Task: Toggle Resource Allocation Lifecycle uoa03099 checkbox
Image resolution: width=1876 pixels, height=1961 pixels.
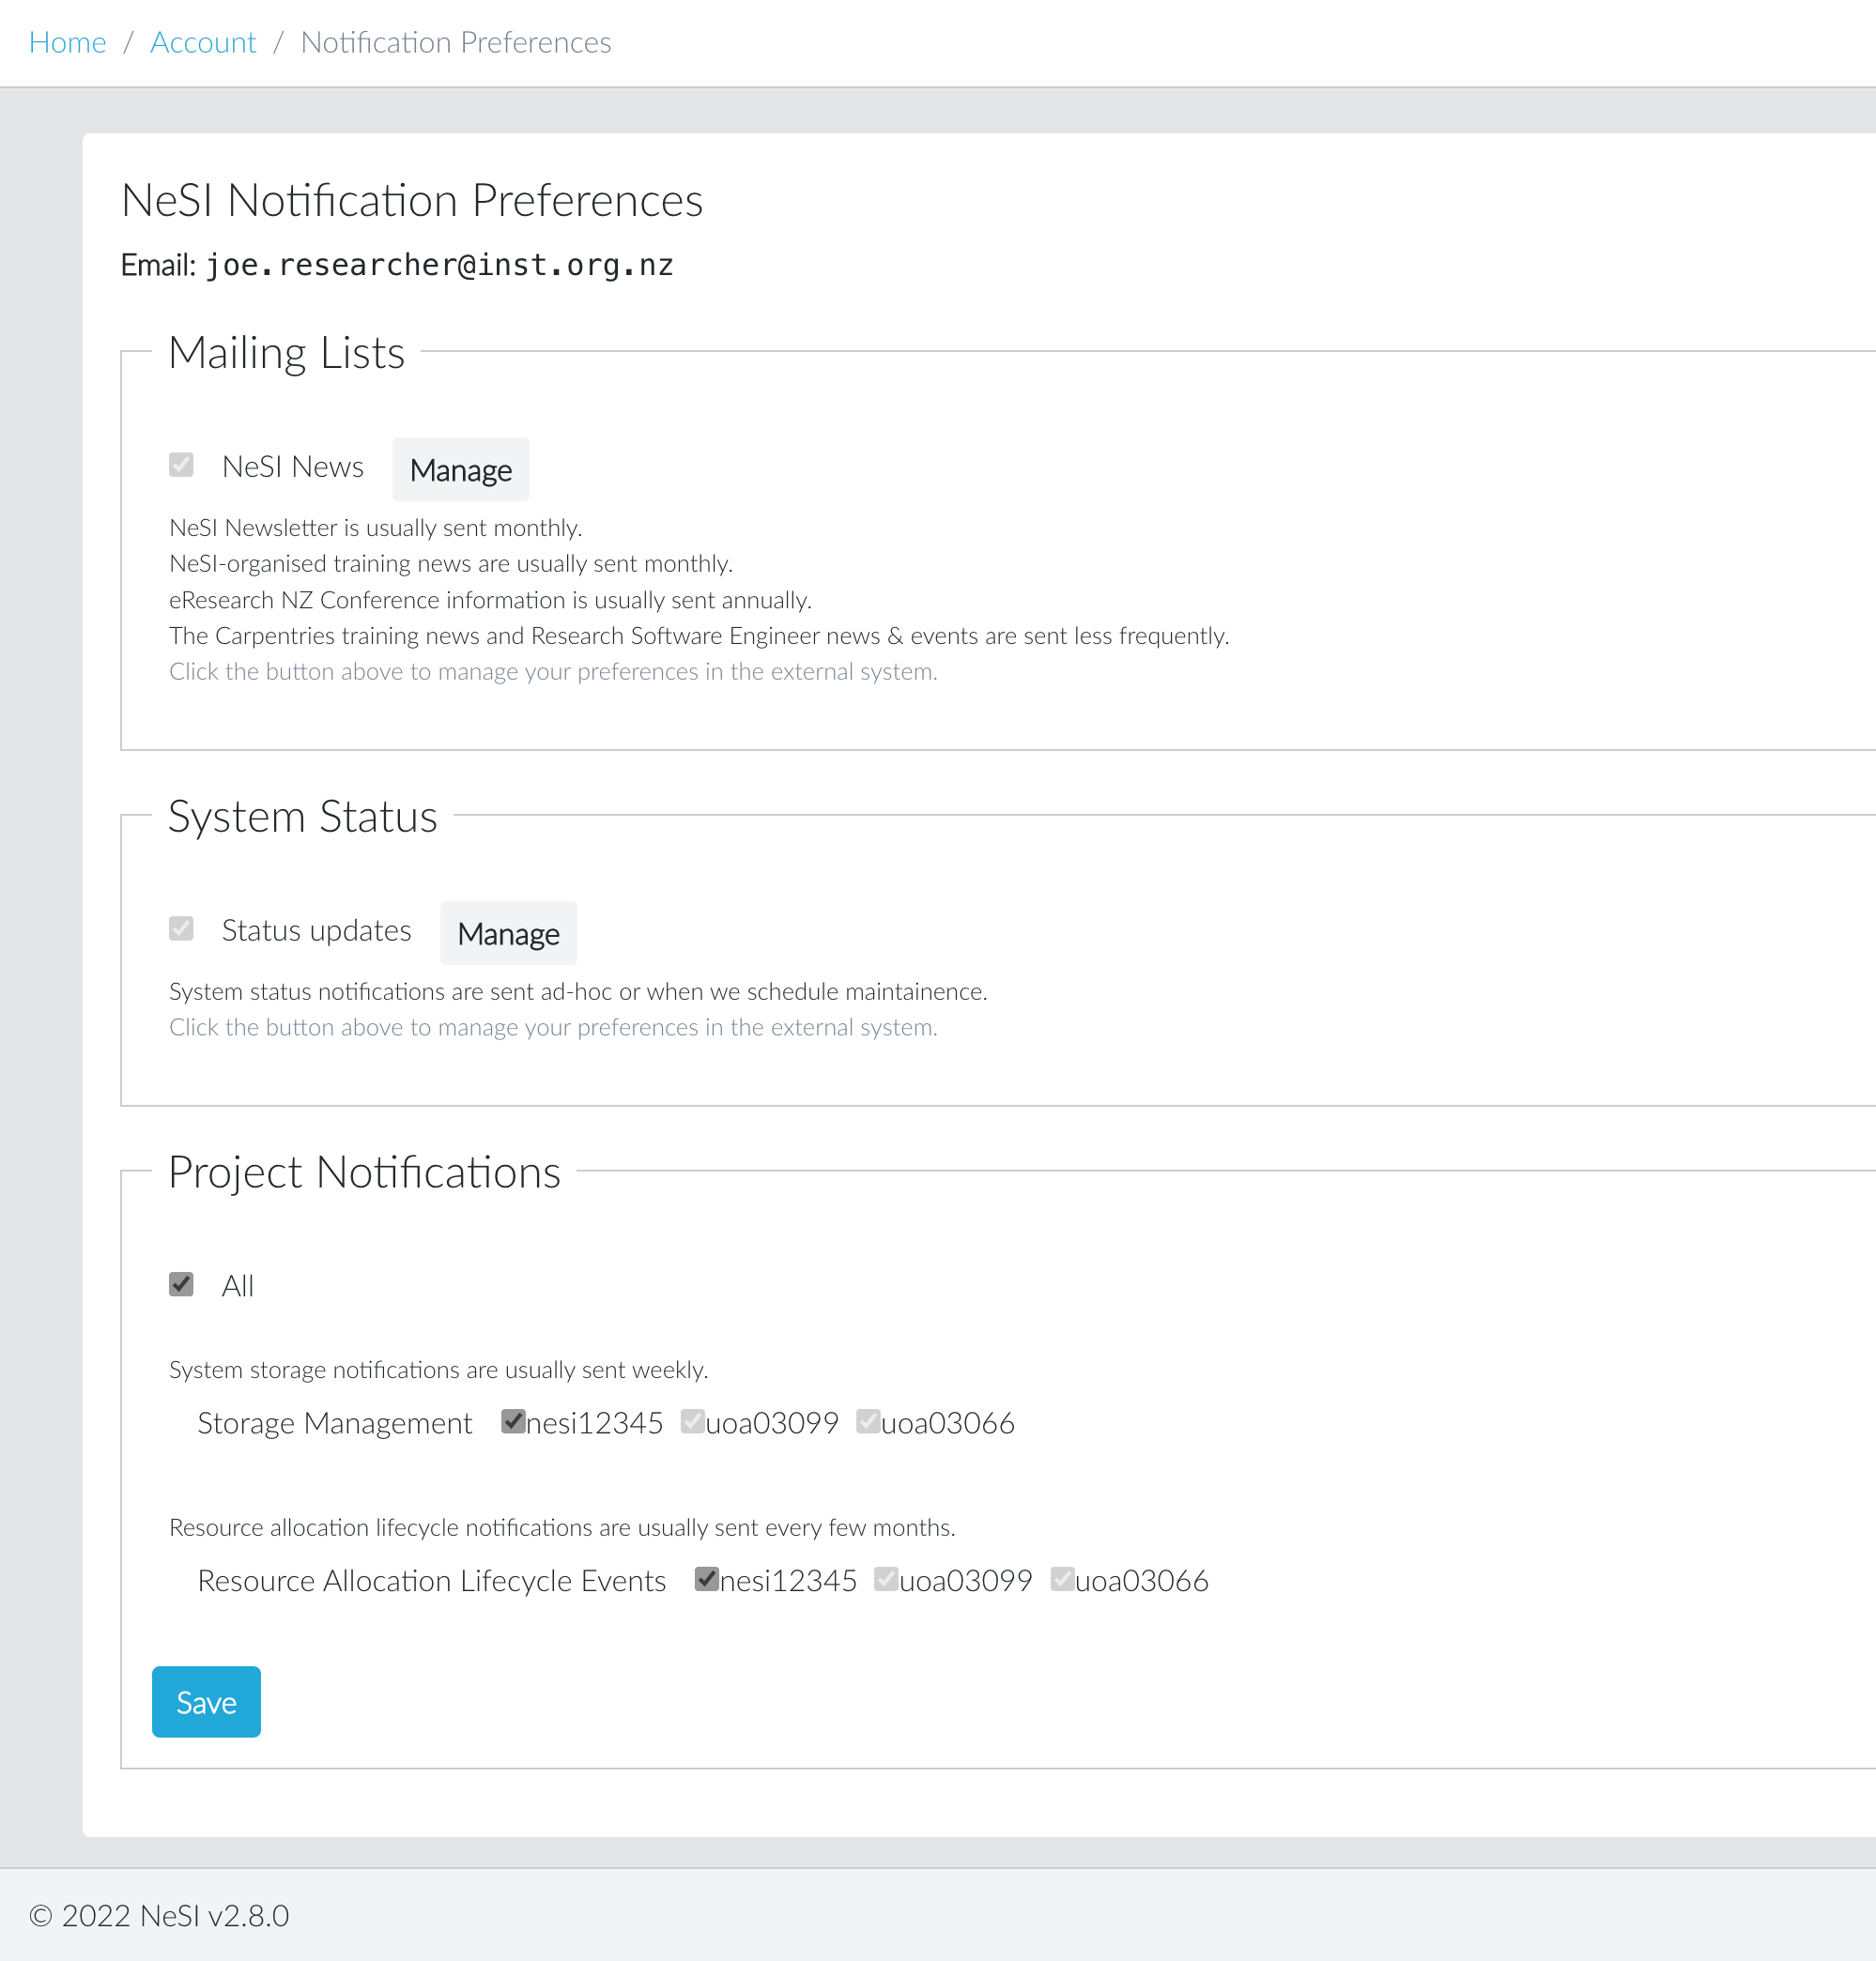Action: point(886,1579)
